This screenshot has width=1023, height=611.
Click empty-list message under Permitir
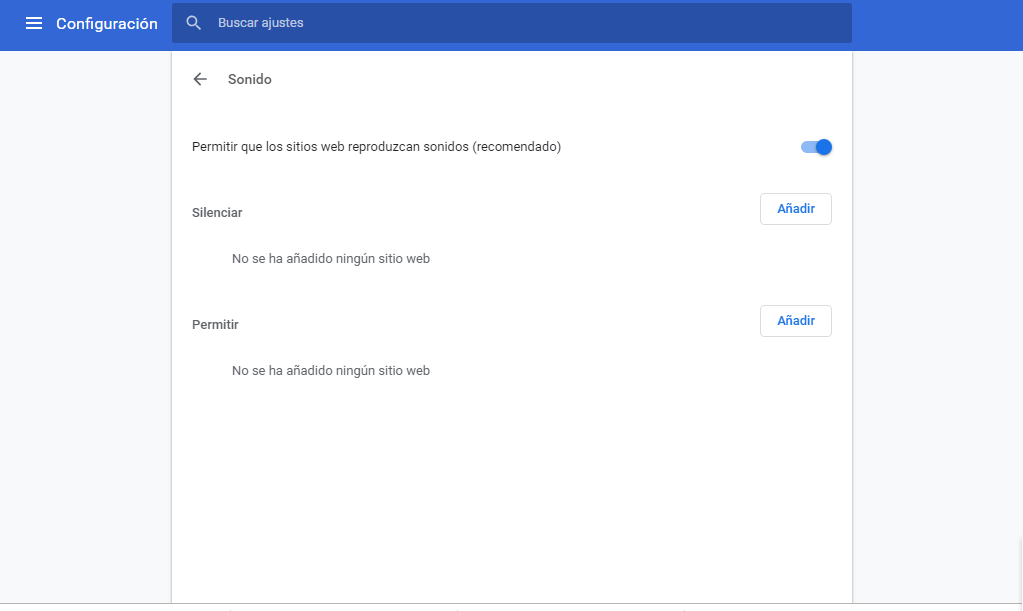tap(331, 371)
